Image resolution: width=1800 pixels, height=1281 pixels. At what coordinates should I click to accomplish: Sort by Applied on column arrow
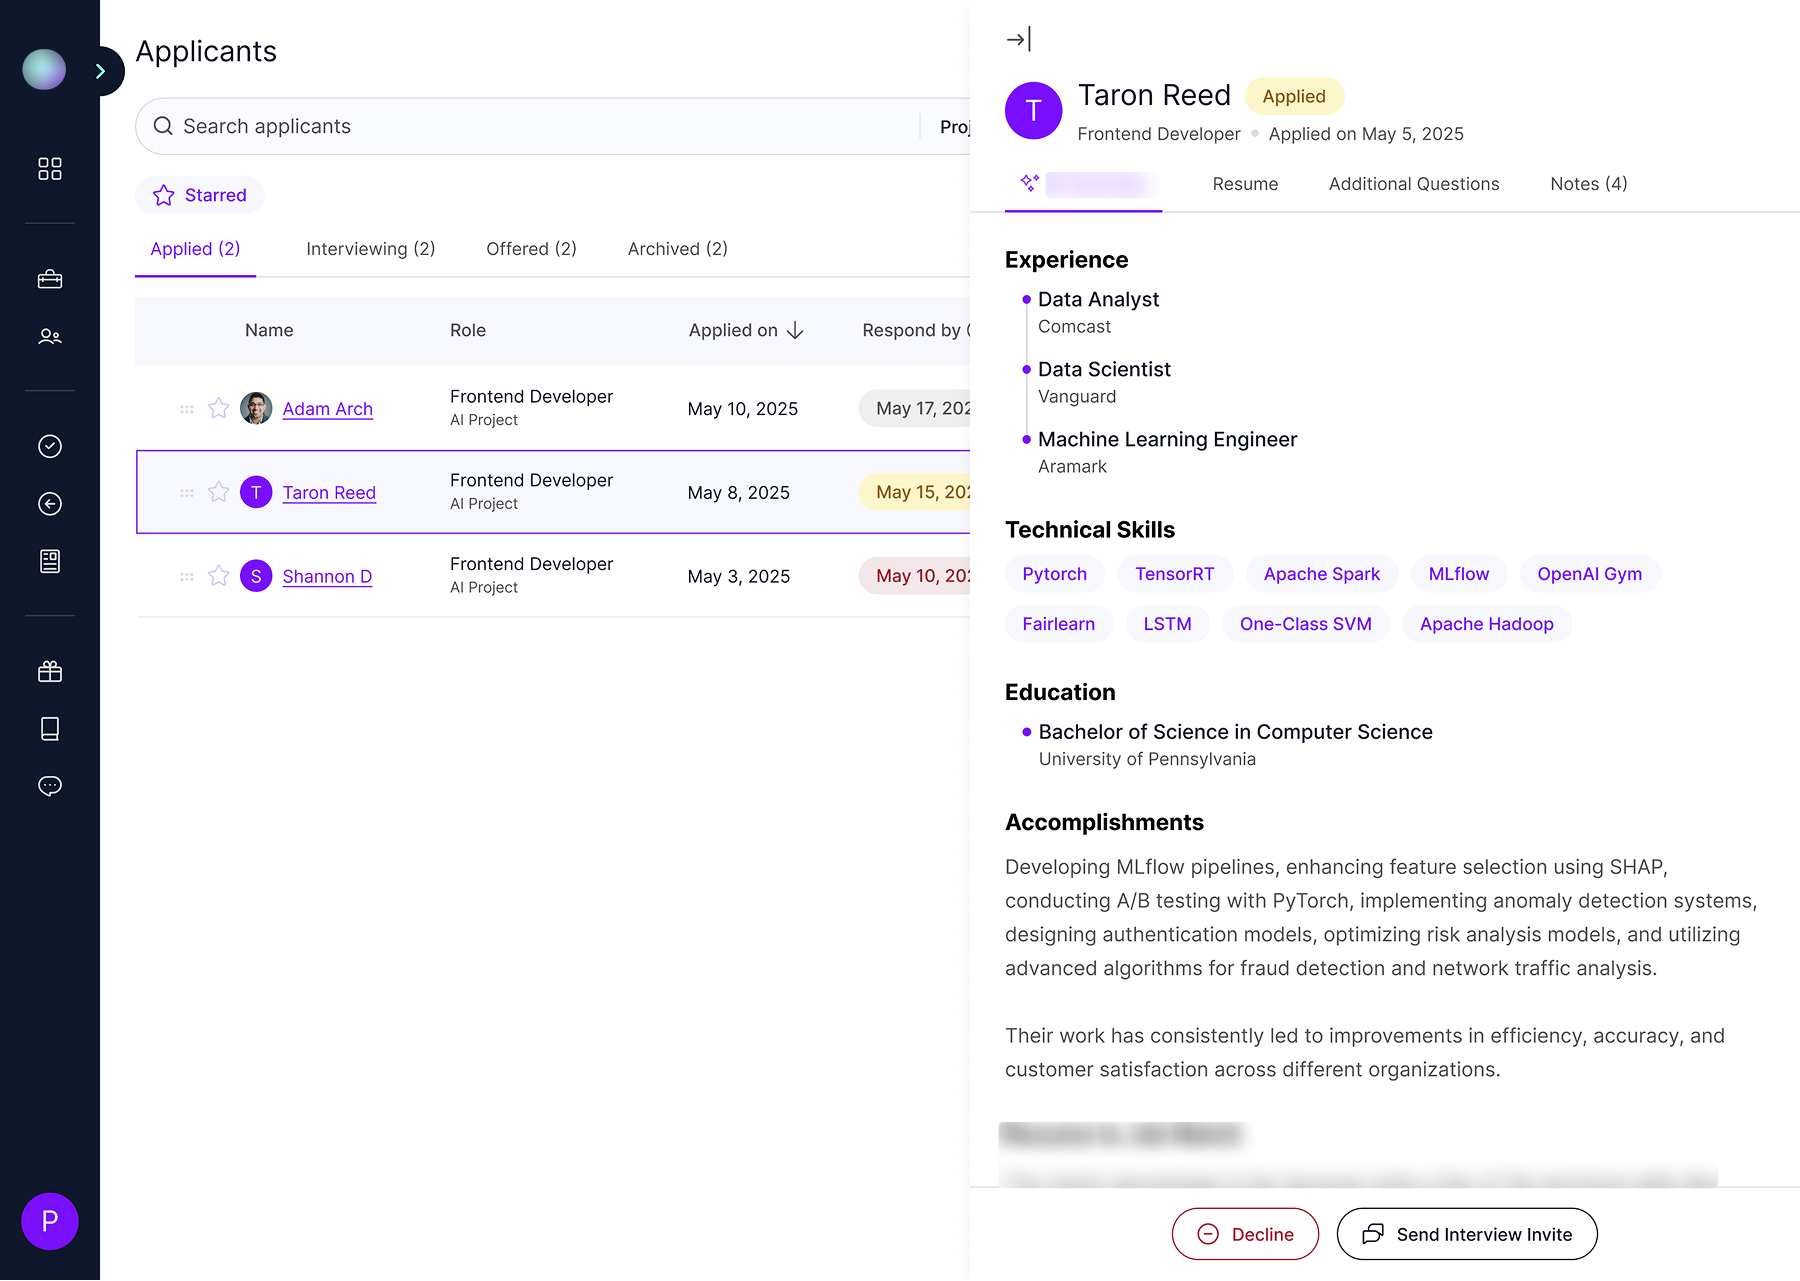796,331
